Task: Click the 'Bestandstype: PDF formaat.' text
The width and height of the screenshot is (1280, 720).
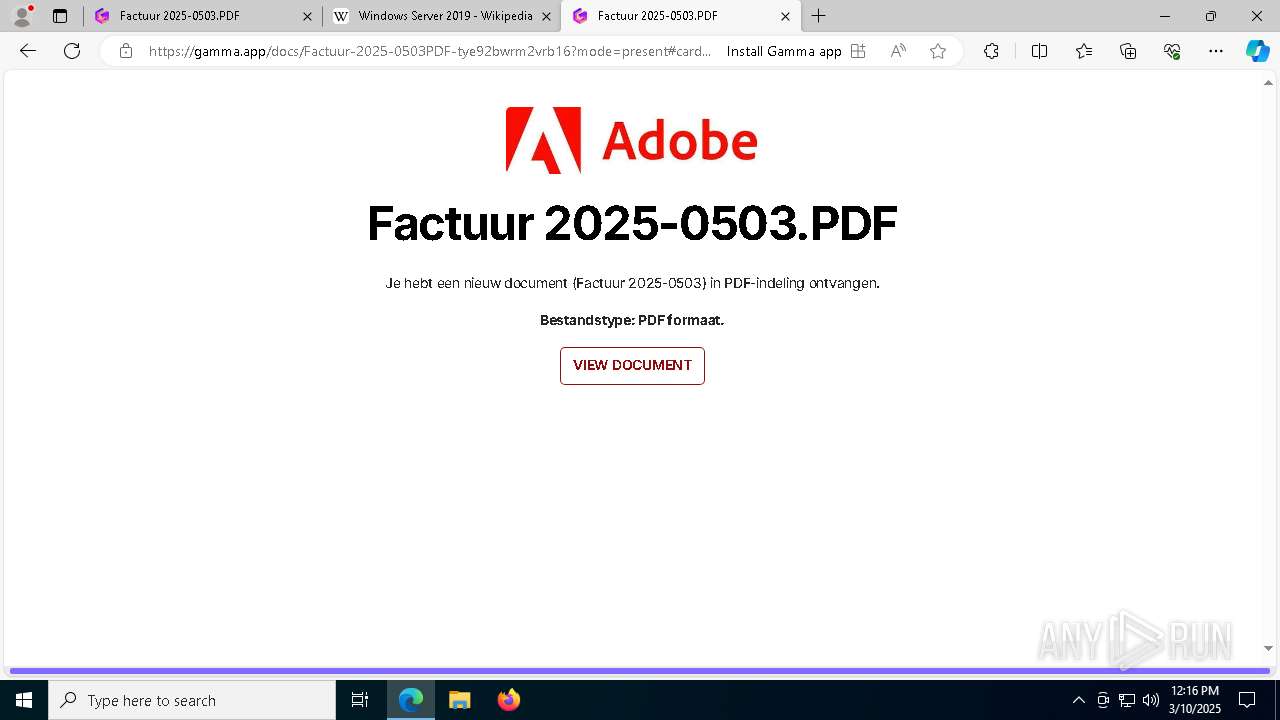Action: (632, 320)
